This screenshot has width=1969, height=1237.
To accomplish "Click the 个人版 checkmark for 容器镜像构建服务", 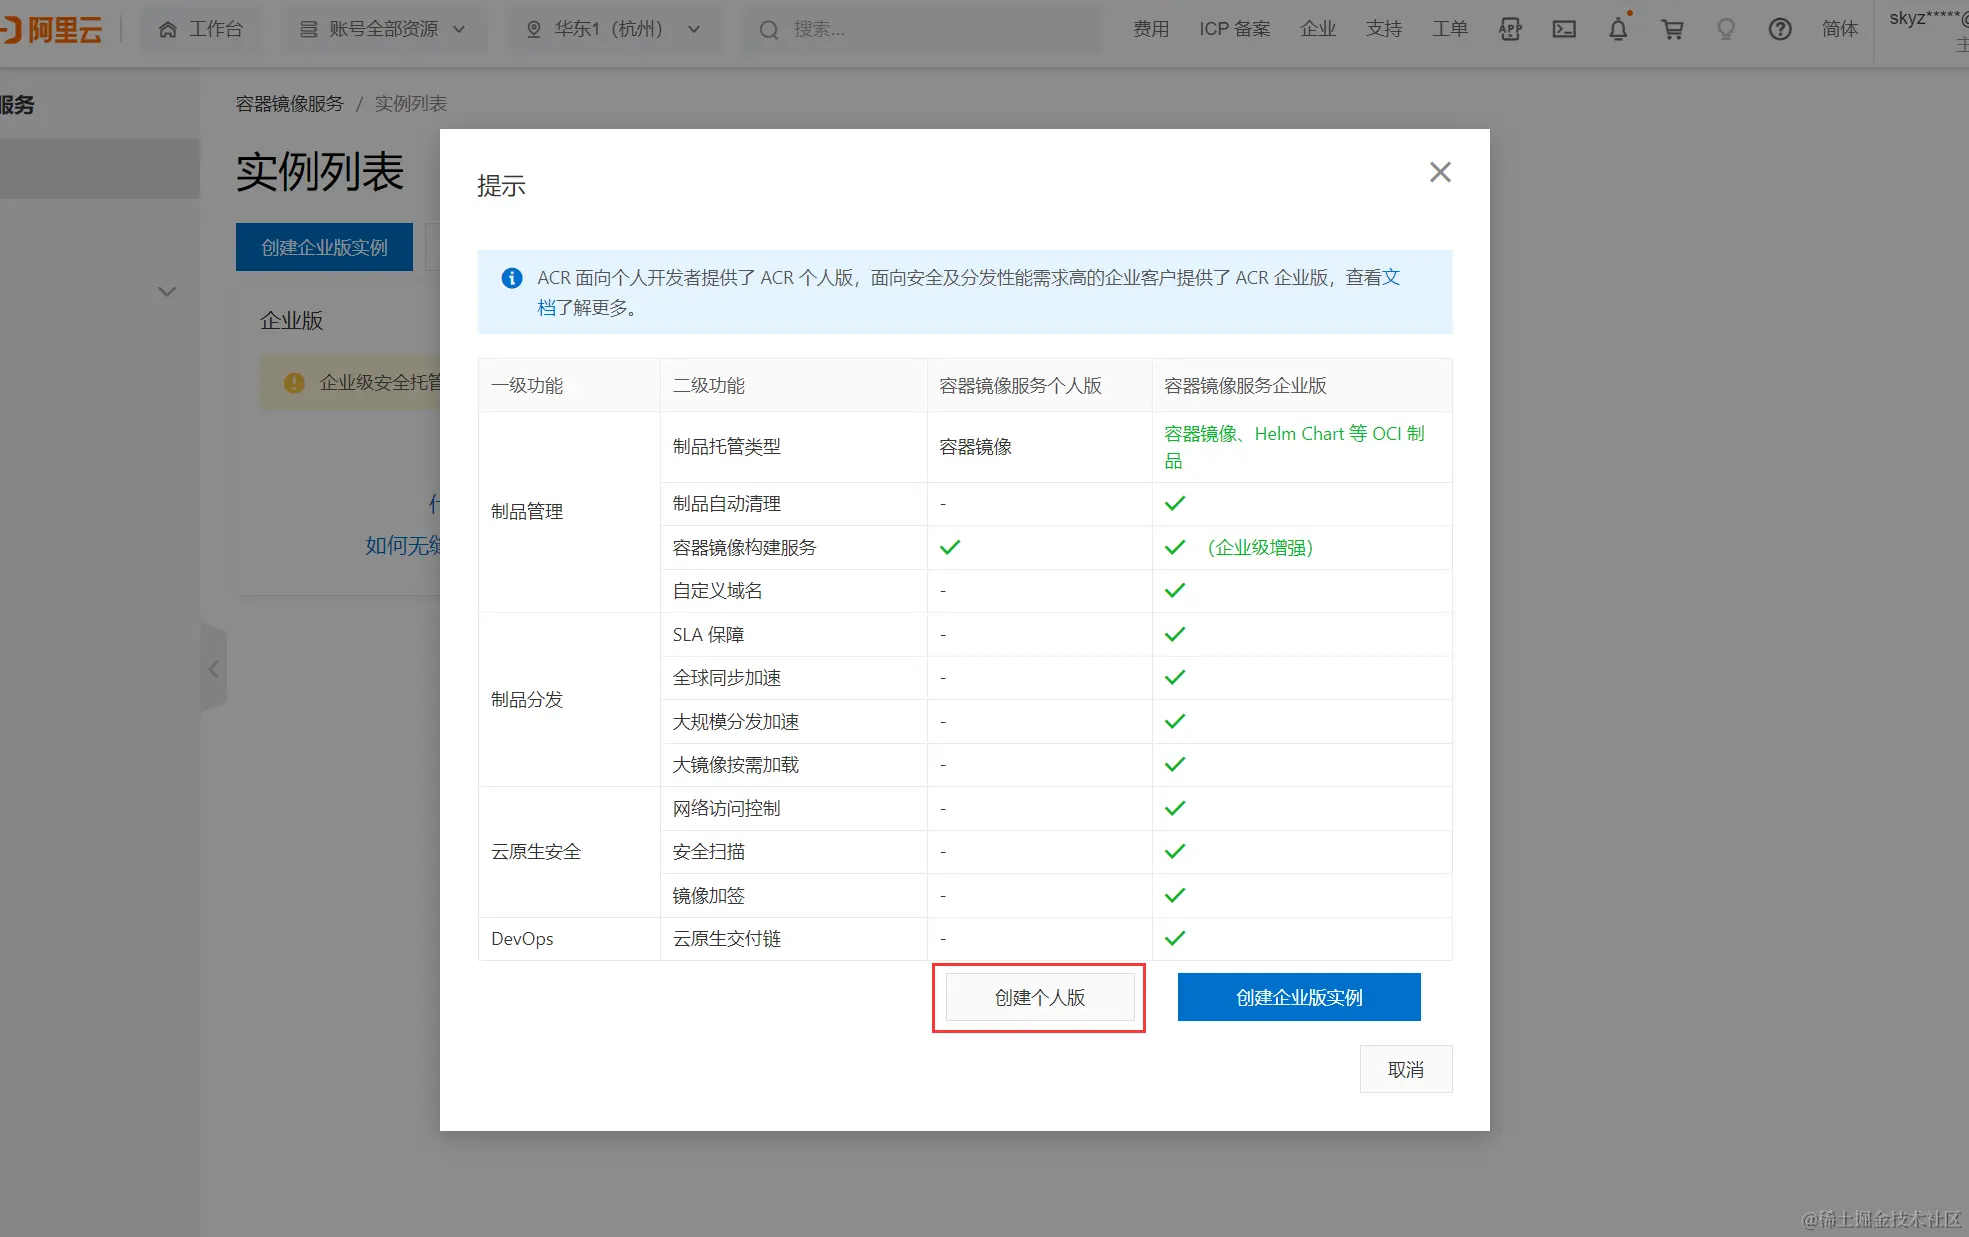I will pyautogui.click(x=950, y=547).
